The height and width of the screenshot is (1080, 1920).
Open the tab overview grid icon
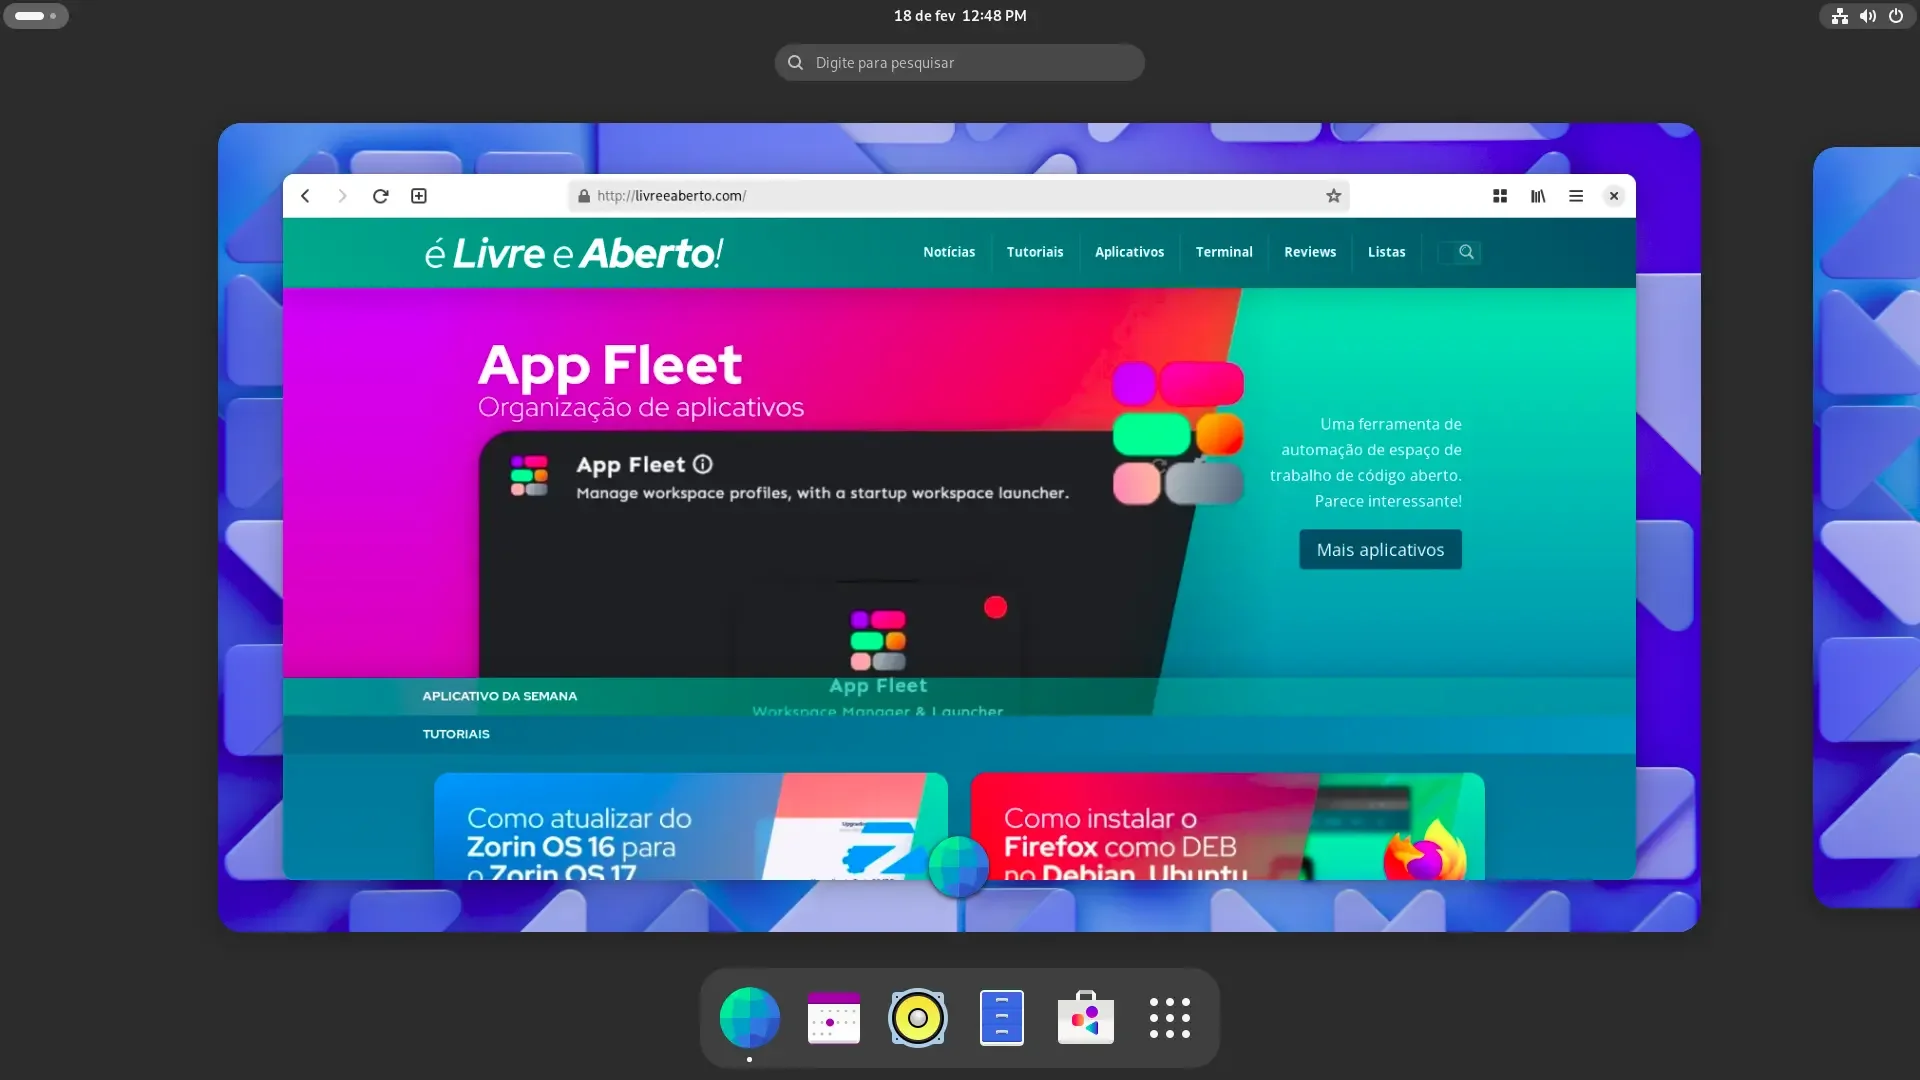click(x=1500, y=196)
